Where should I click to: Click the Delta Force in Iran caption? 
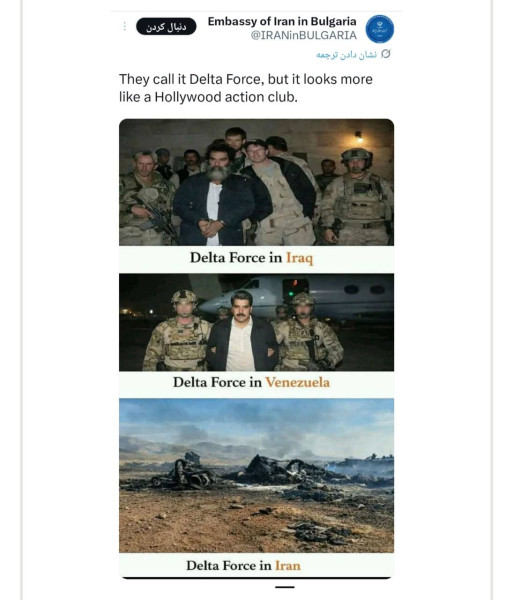coord(244,566)
